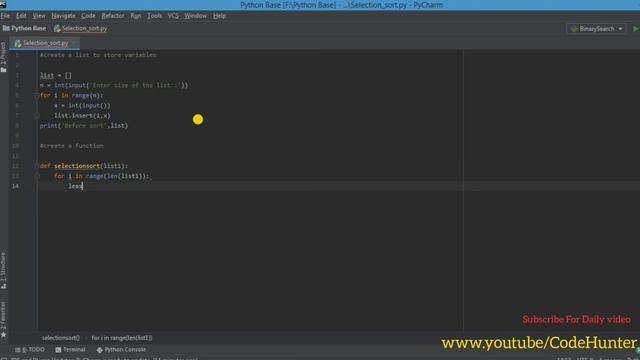Click the 'list.insert(i,x)' code line
This screenshot has width=640, height=360.
82,116
